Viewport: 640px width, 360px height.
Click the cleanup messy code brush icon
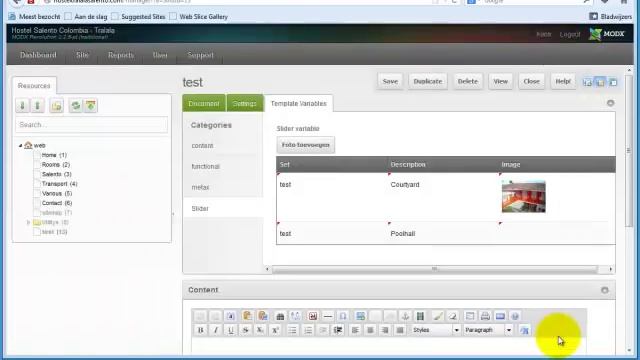click(438, 316)
